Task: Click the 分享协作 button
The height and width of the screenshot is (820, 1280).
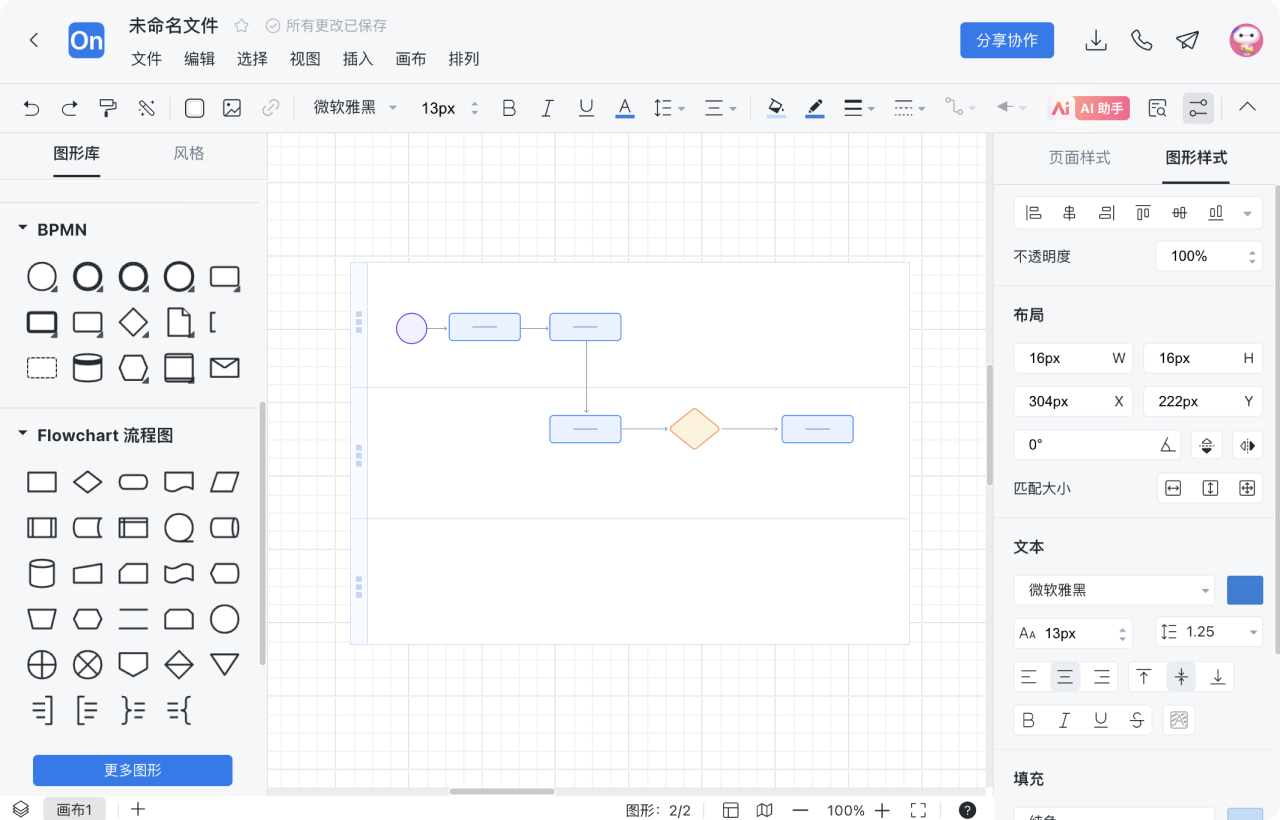Action: click(1007, 40)
